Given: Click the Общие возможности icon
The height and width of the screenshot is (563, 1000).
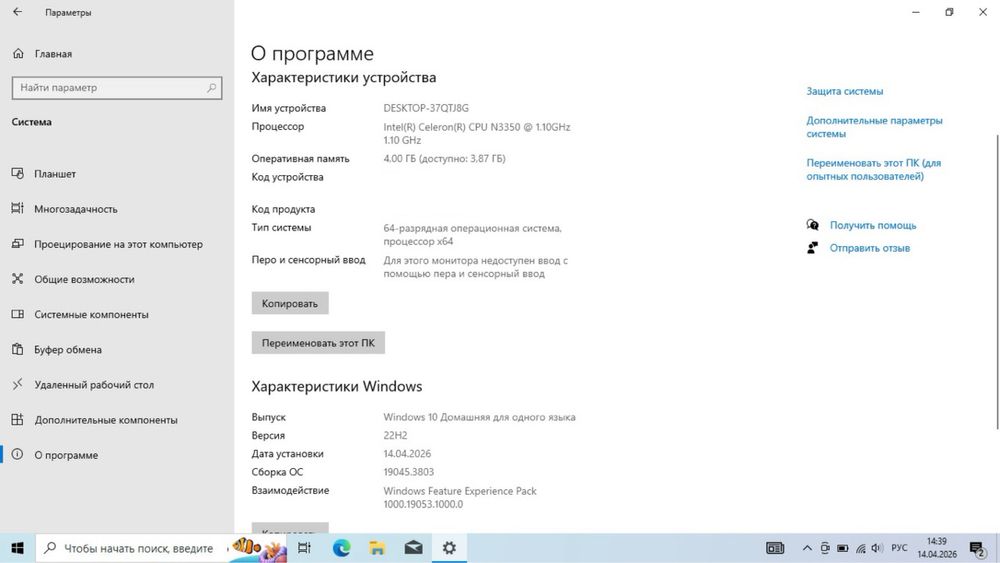Looking at the screenshot, I should tap(18, 279).
